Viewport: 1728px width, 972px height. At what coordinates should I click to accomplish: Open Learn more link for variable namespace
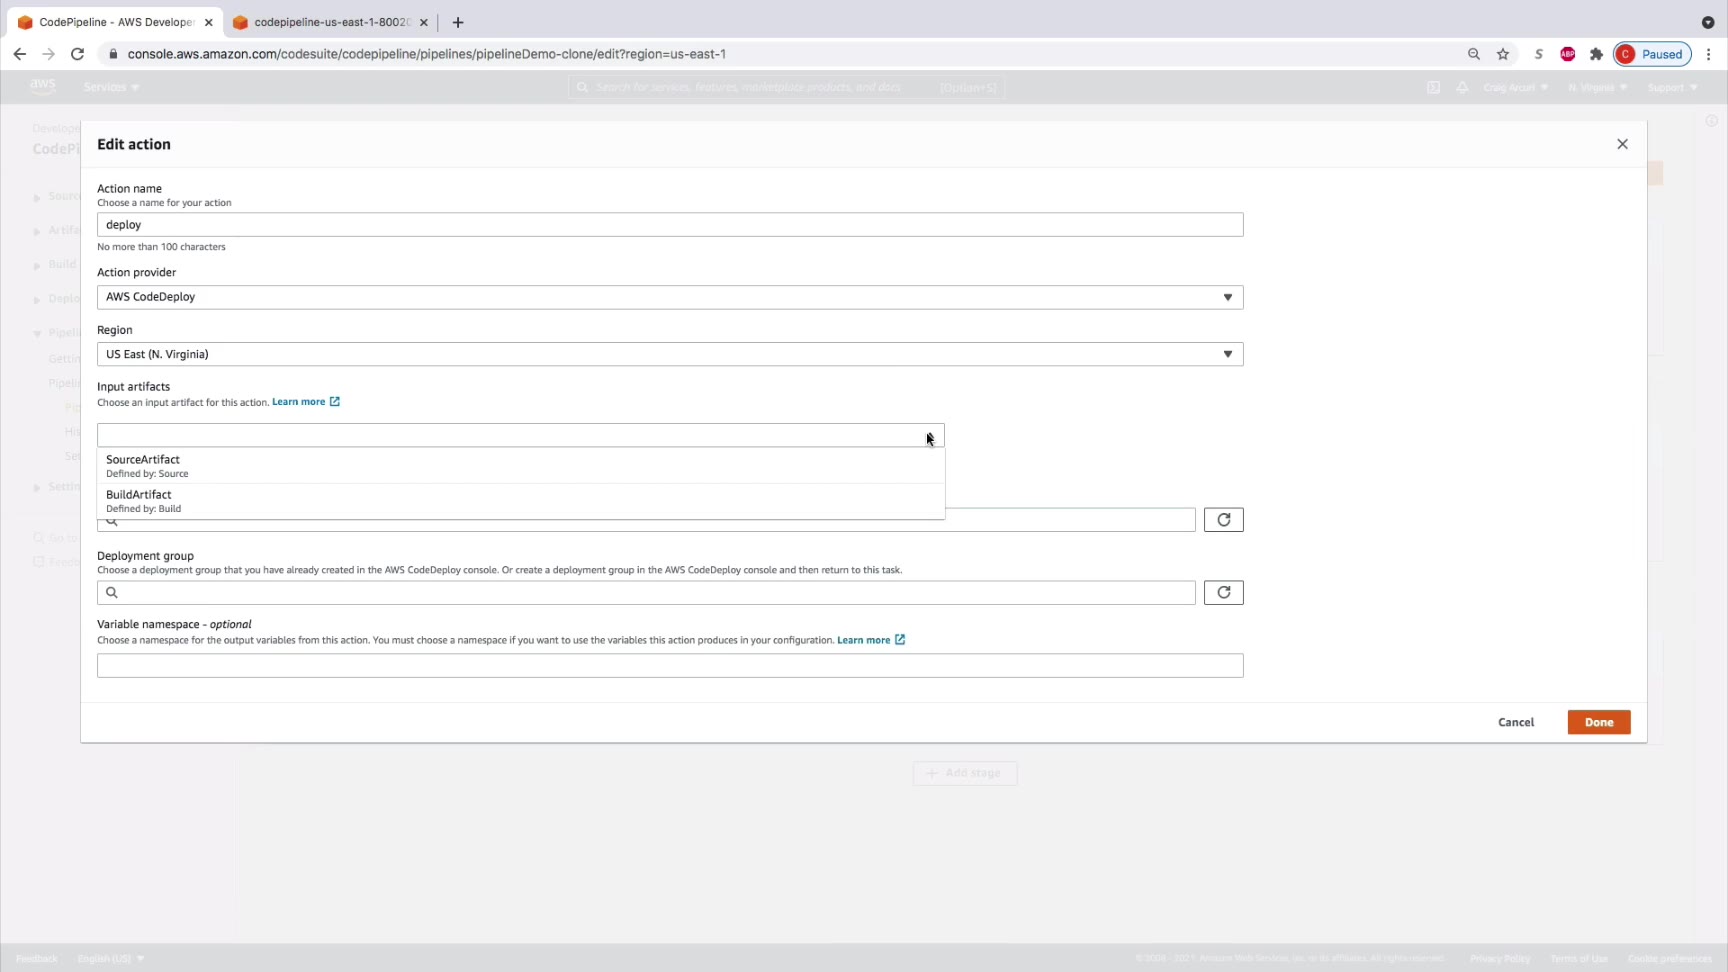871,640
